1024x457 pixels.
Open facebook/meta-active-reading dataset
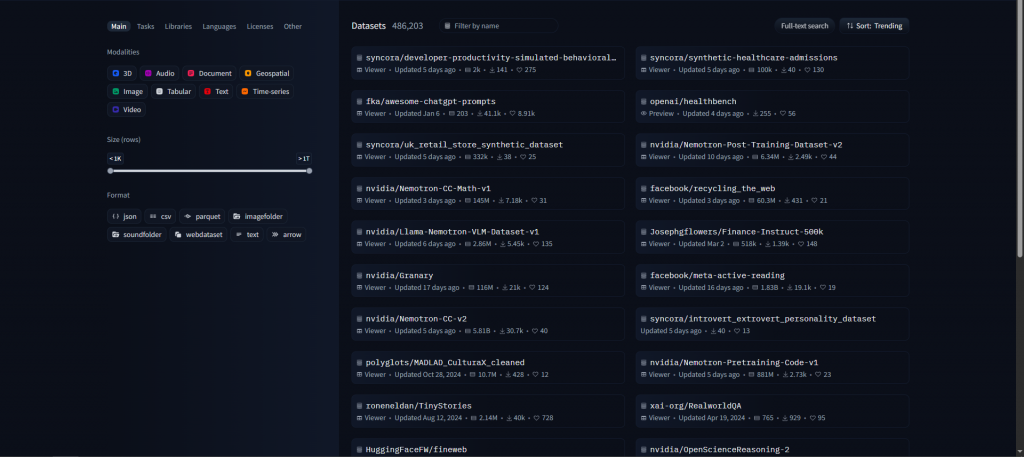[772, 281]
